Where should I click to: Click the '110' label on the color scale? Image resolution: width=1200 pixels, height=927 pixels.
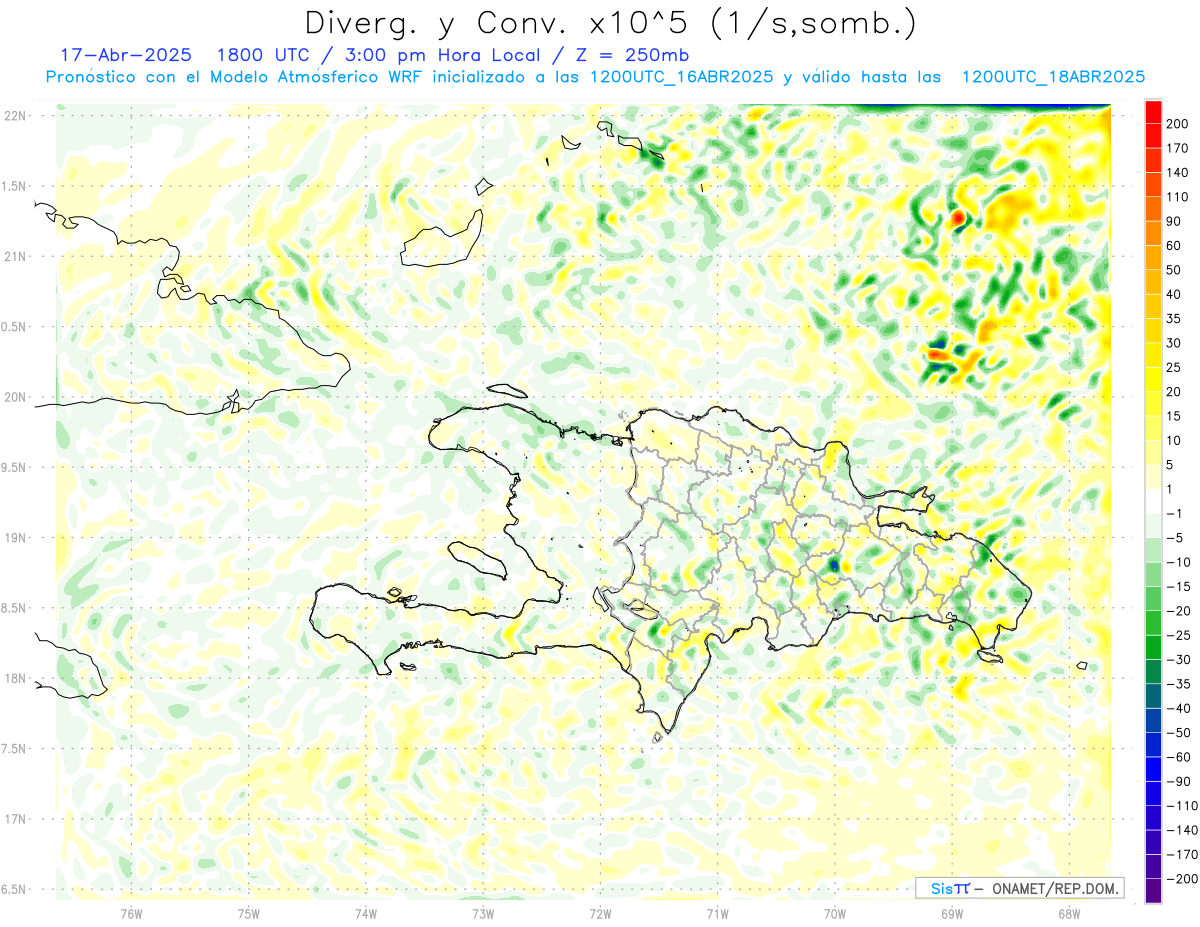tap(1179, 197)
